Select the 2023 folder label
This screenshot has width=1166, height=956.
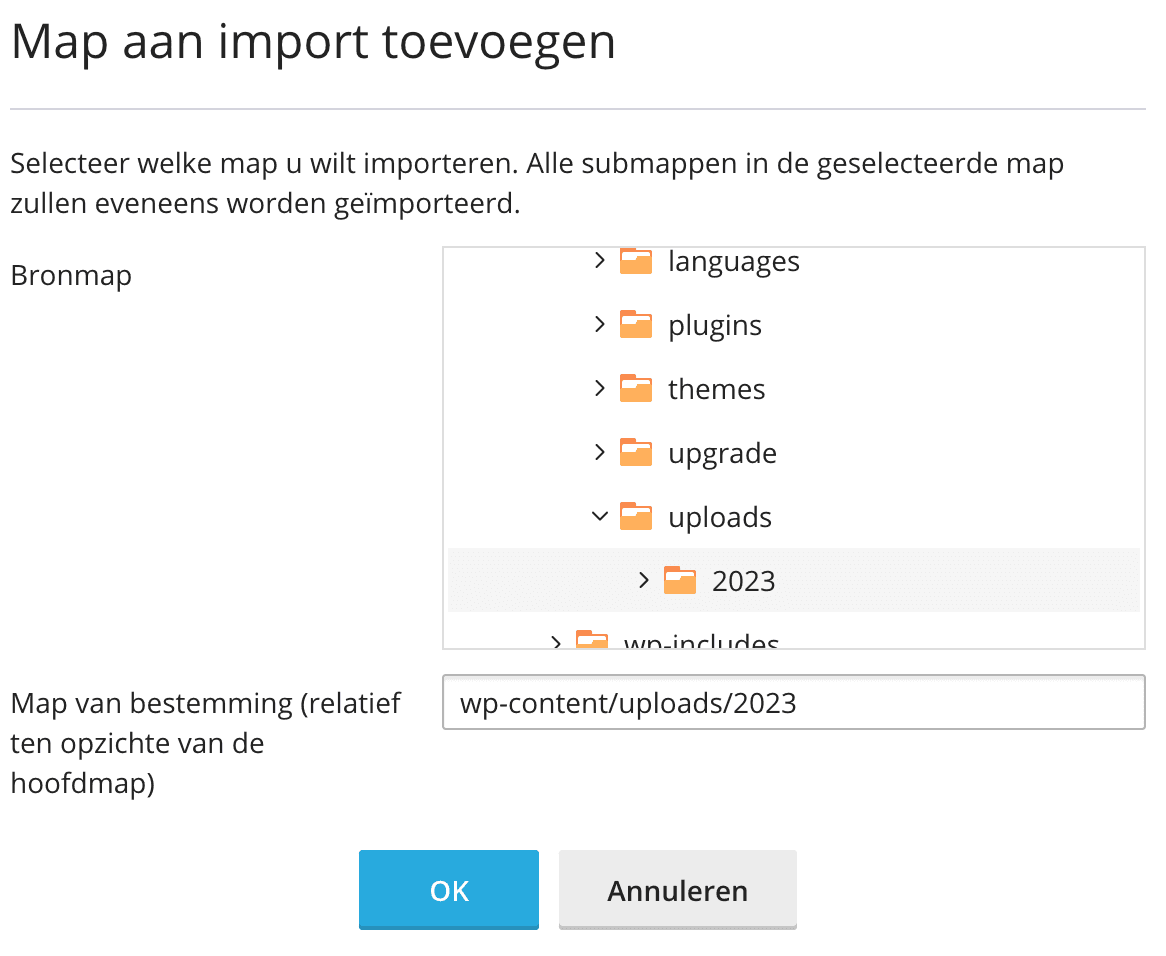tap(744, 582)
